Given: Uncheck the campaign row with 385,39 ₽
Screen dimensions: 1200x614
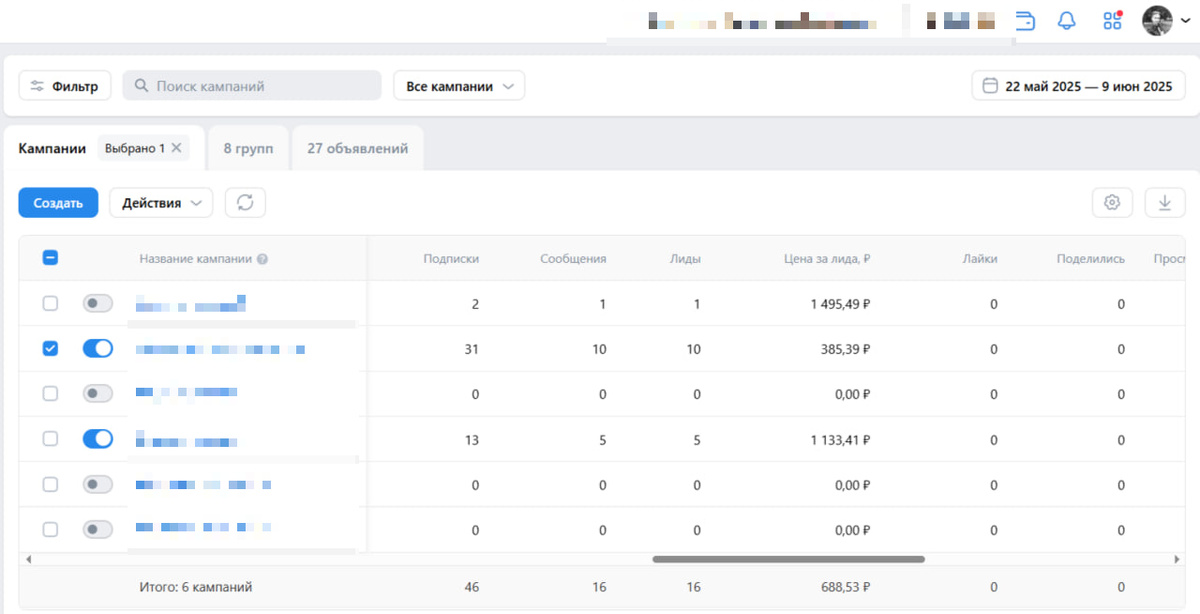Looking at the screenshot, I should 50,349.
